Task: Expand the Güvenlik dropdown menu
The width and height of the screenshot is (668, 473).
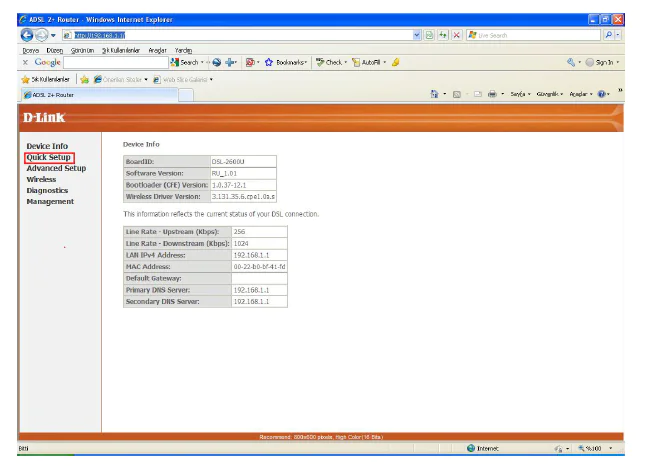Action: pos(551,94)
